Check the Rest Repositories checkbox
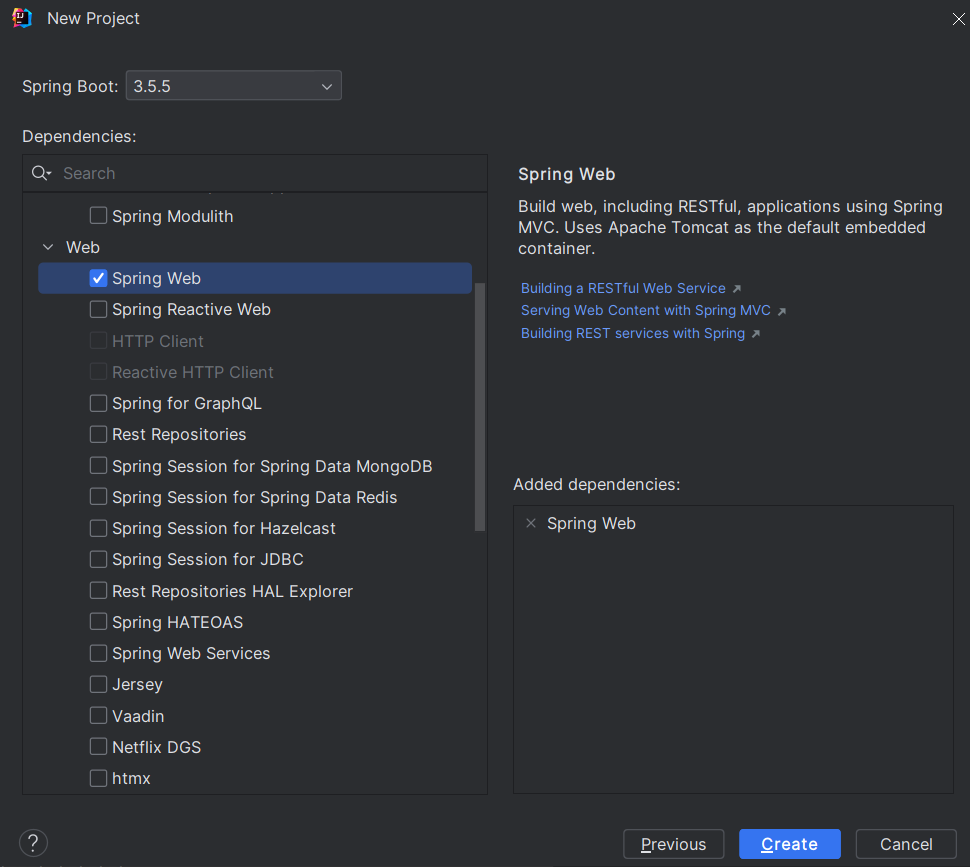Screen dimensions: 970x867 click(98, 434)
